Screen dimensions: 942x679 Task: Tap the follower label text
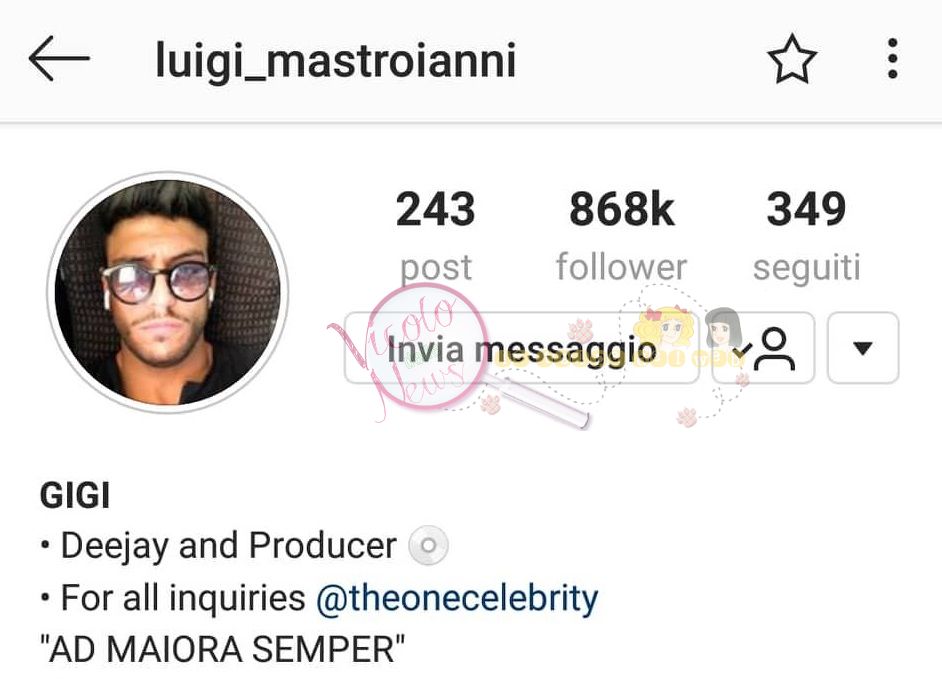pos(621,267)
